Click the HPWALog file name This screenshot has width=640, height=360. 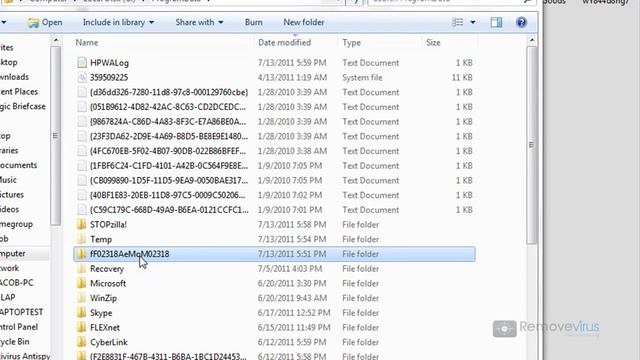click(109, 63)
